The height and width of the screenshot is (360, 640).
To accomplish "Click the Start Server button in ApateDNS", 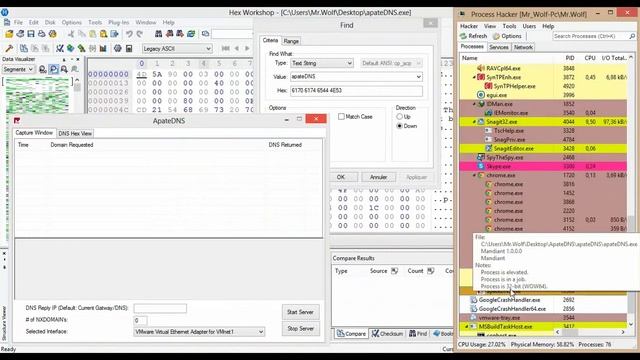I will point(300,312).
